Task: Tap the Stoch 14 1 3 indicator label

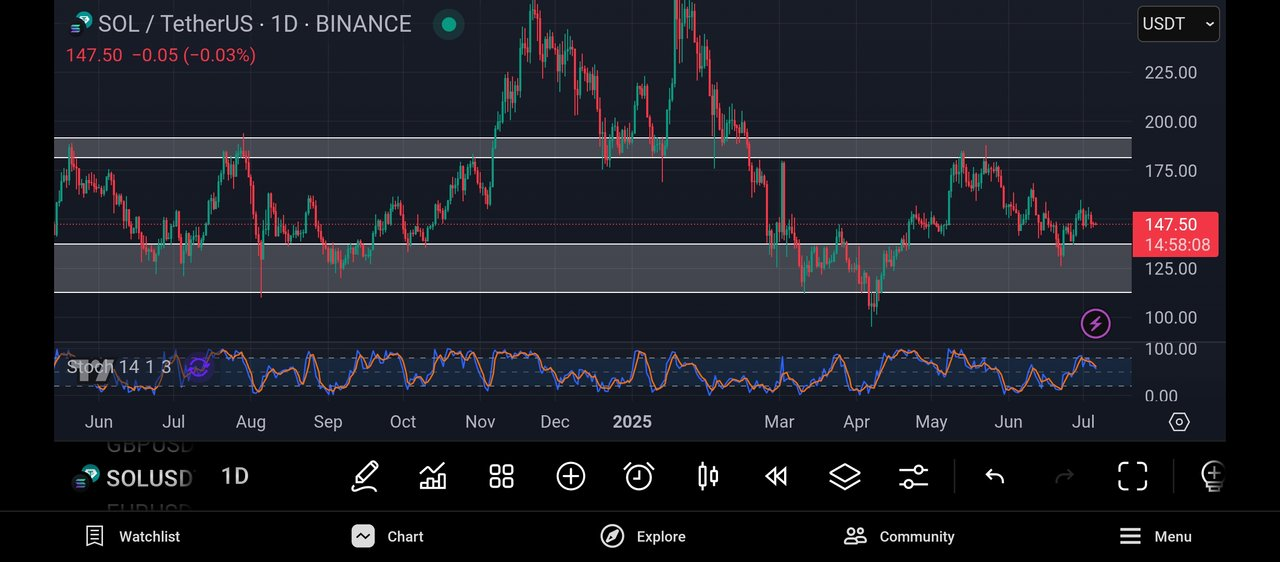Action: (118, 367)
